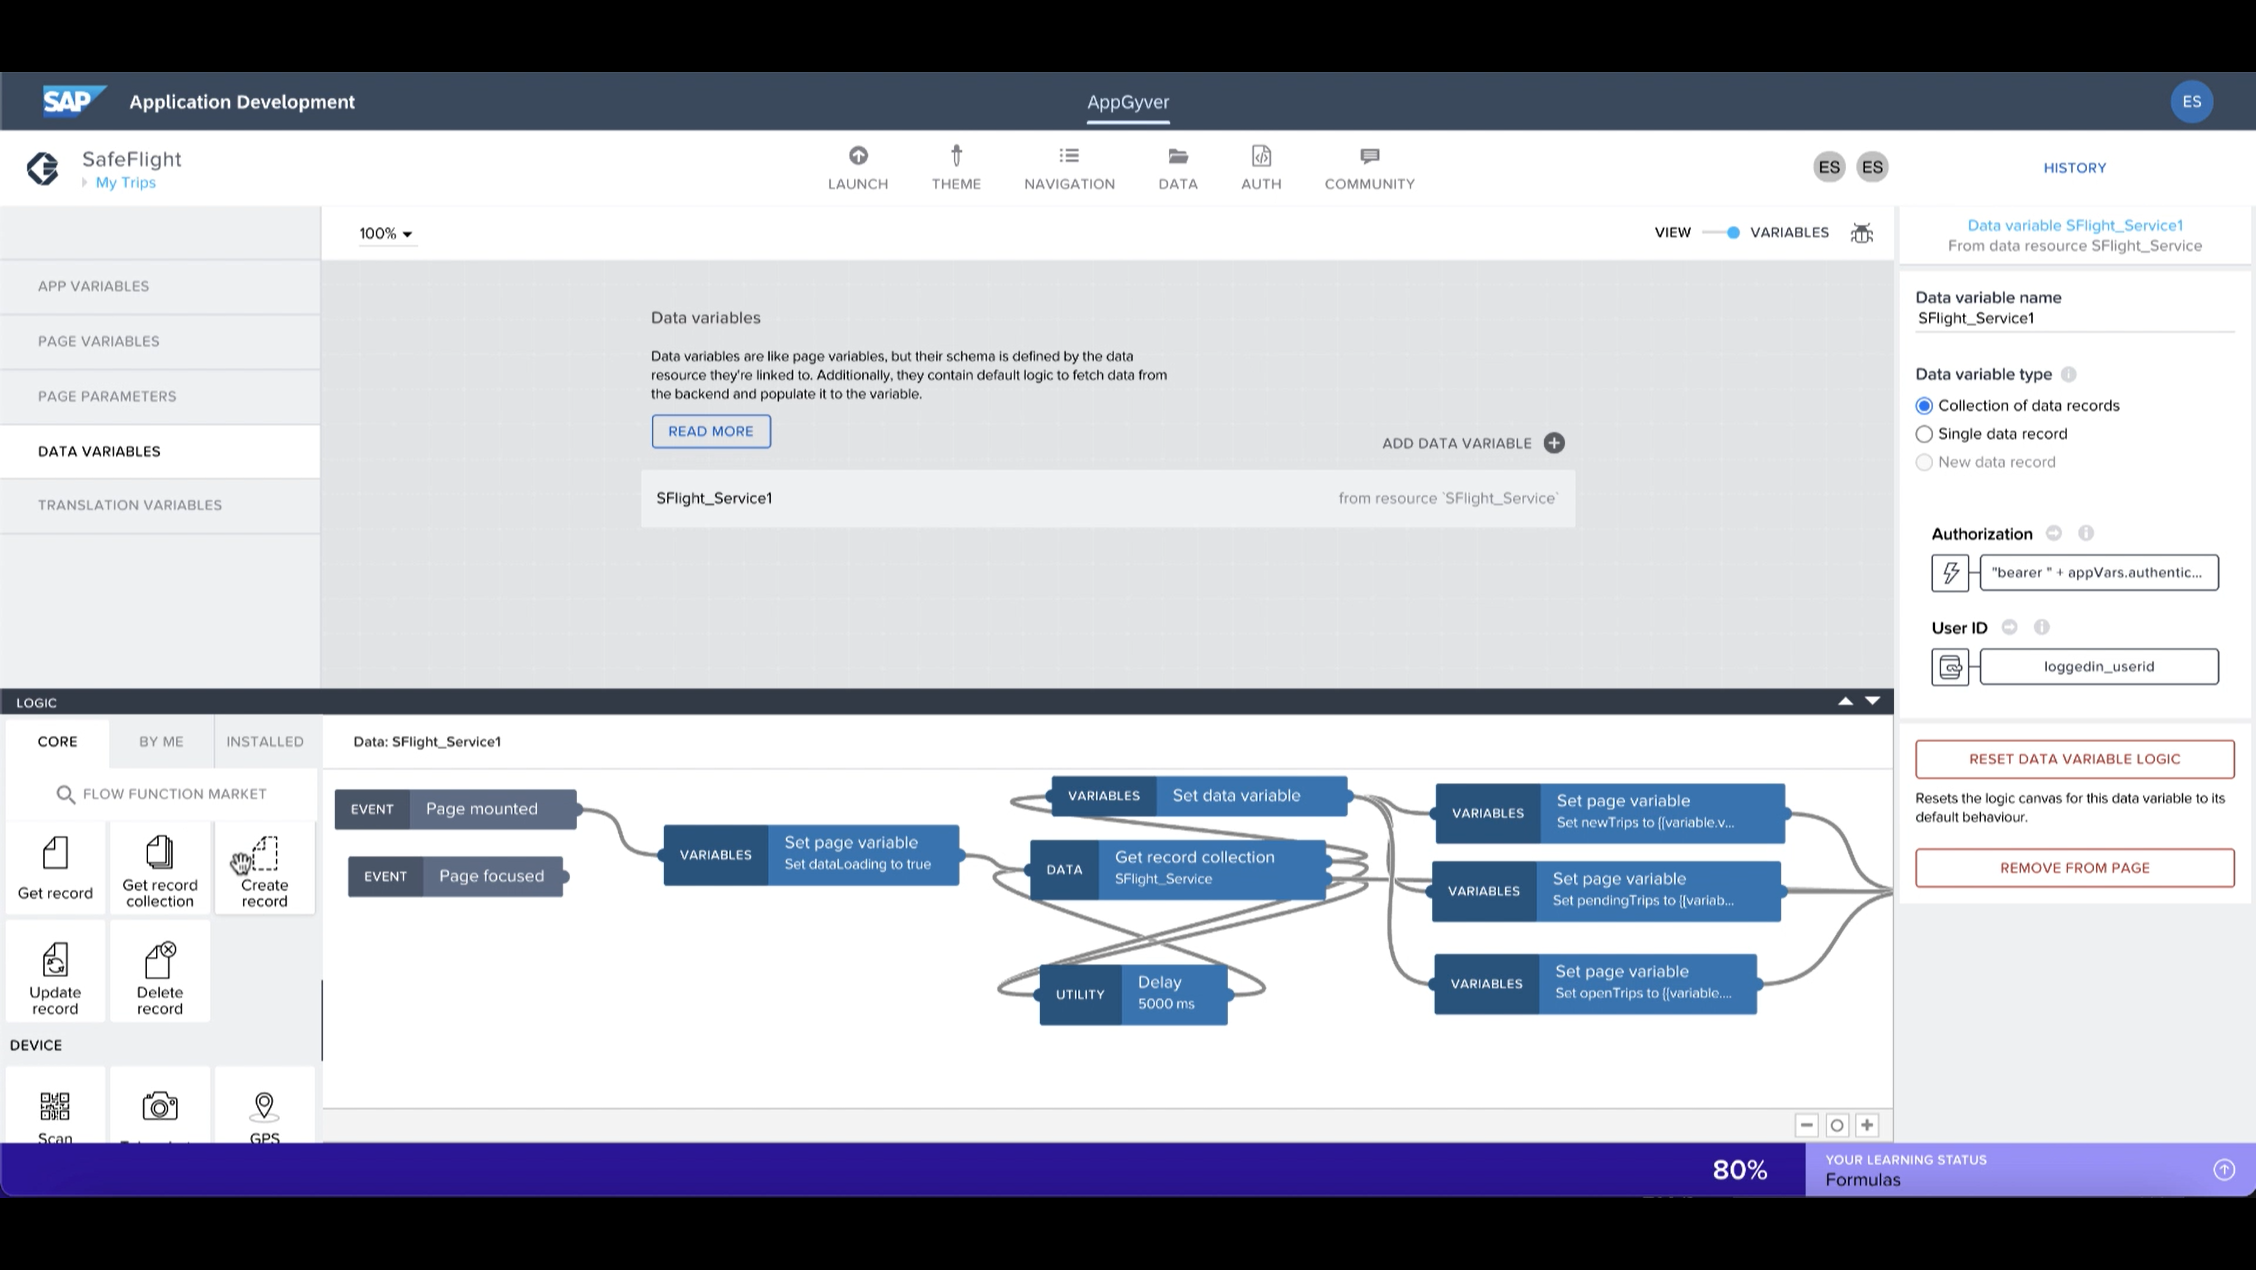Search the Flow Function Market
2256x1270 pixels.
point(162,794)
